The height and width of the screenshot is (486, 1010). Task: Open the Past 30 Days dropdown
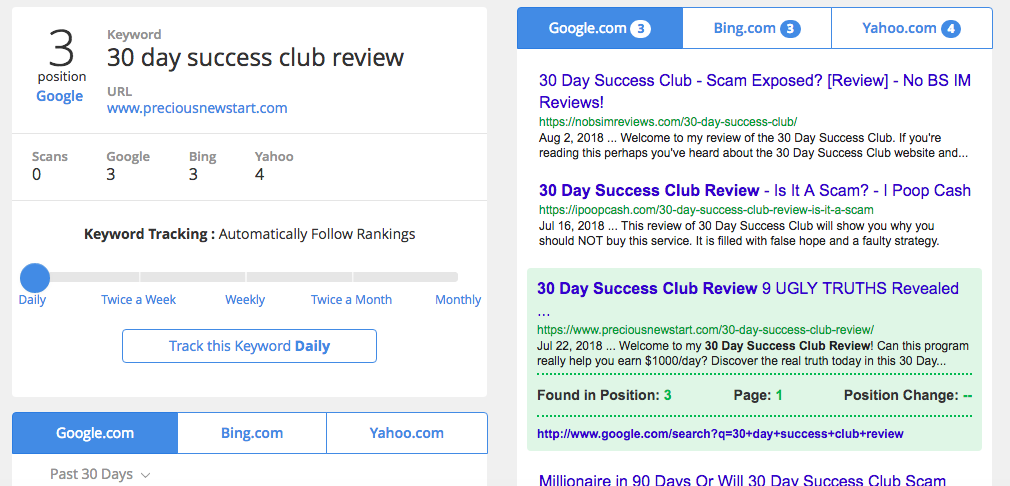coord(100,474)
